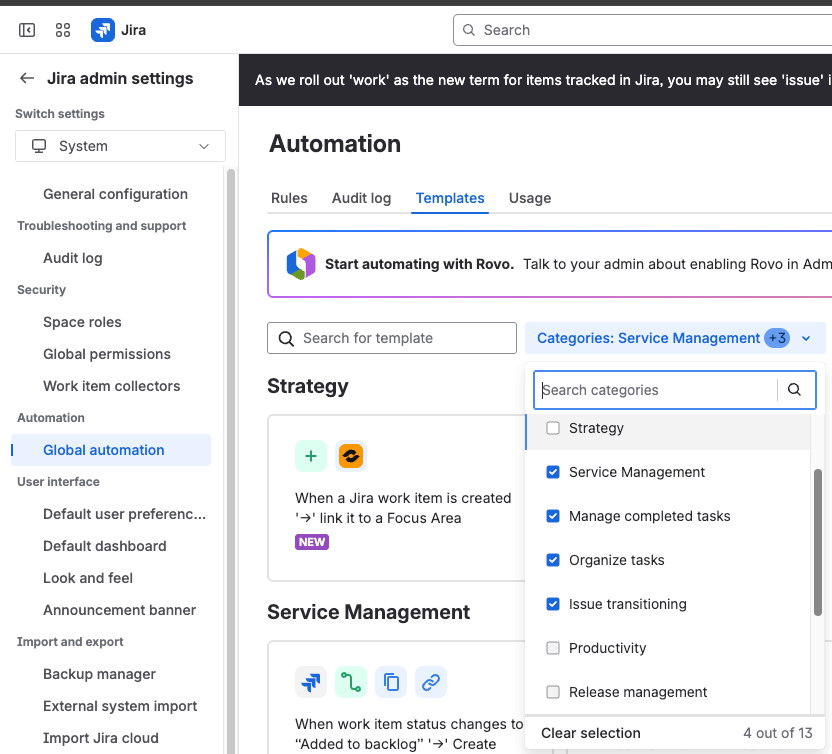Uncheck the Organize tasks checkbox
The height and width of the screenshot is (754, 832).
click(x=553, y=560)
